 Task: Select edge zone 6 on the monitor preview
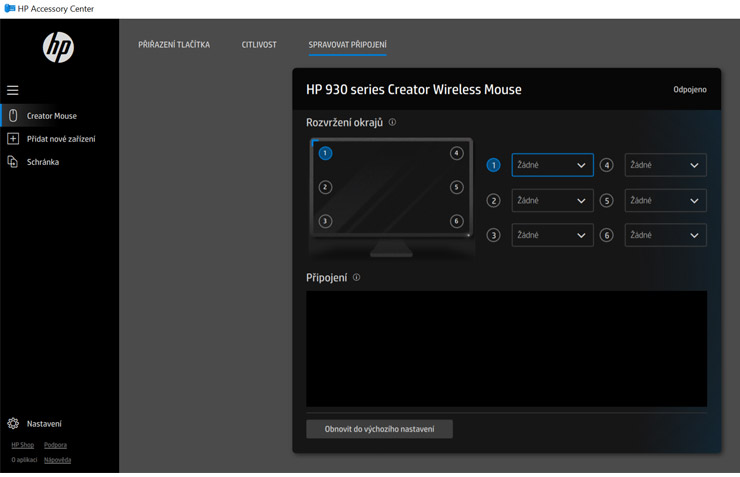click(456, 221)
